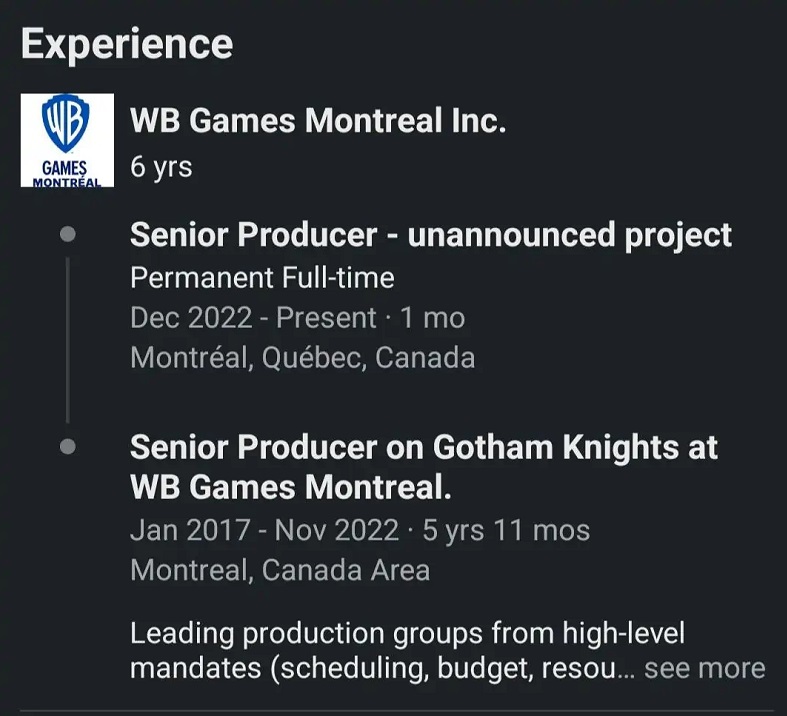
Task: Open the WB Games Montreal Inc. company name
Action: click(x=318, y=121)
